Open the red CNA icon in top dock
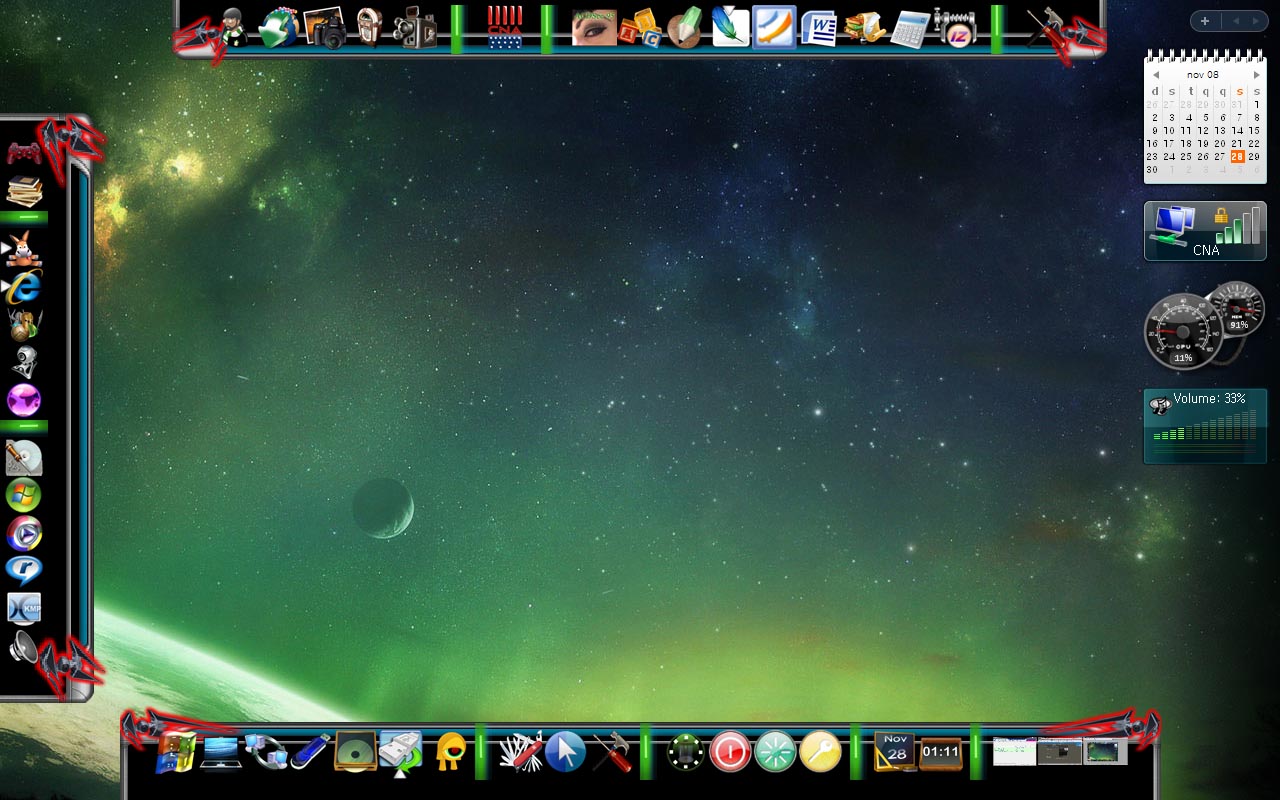 [505, 28]
